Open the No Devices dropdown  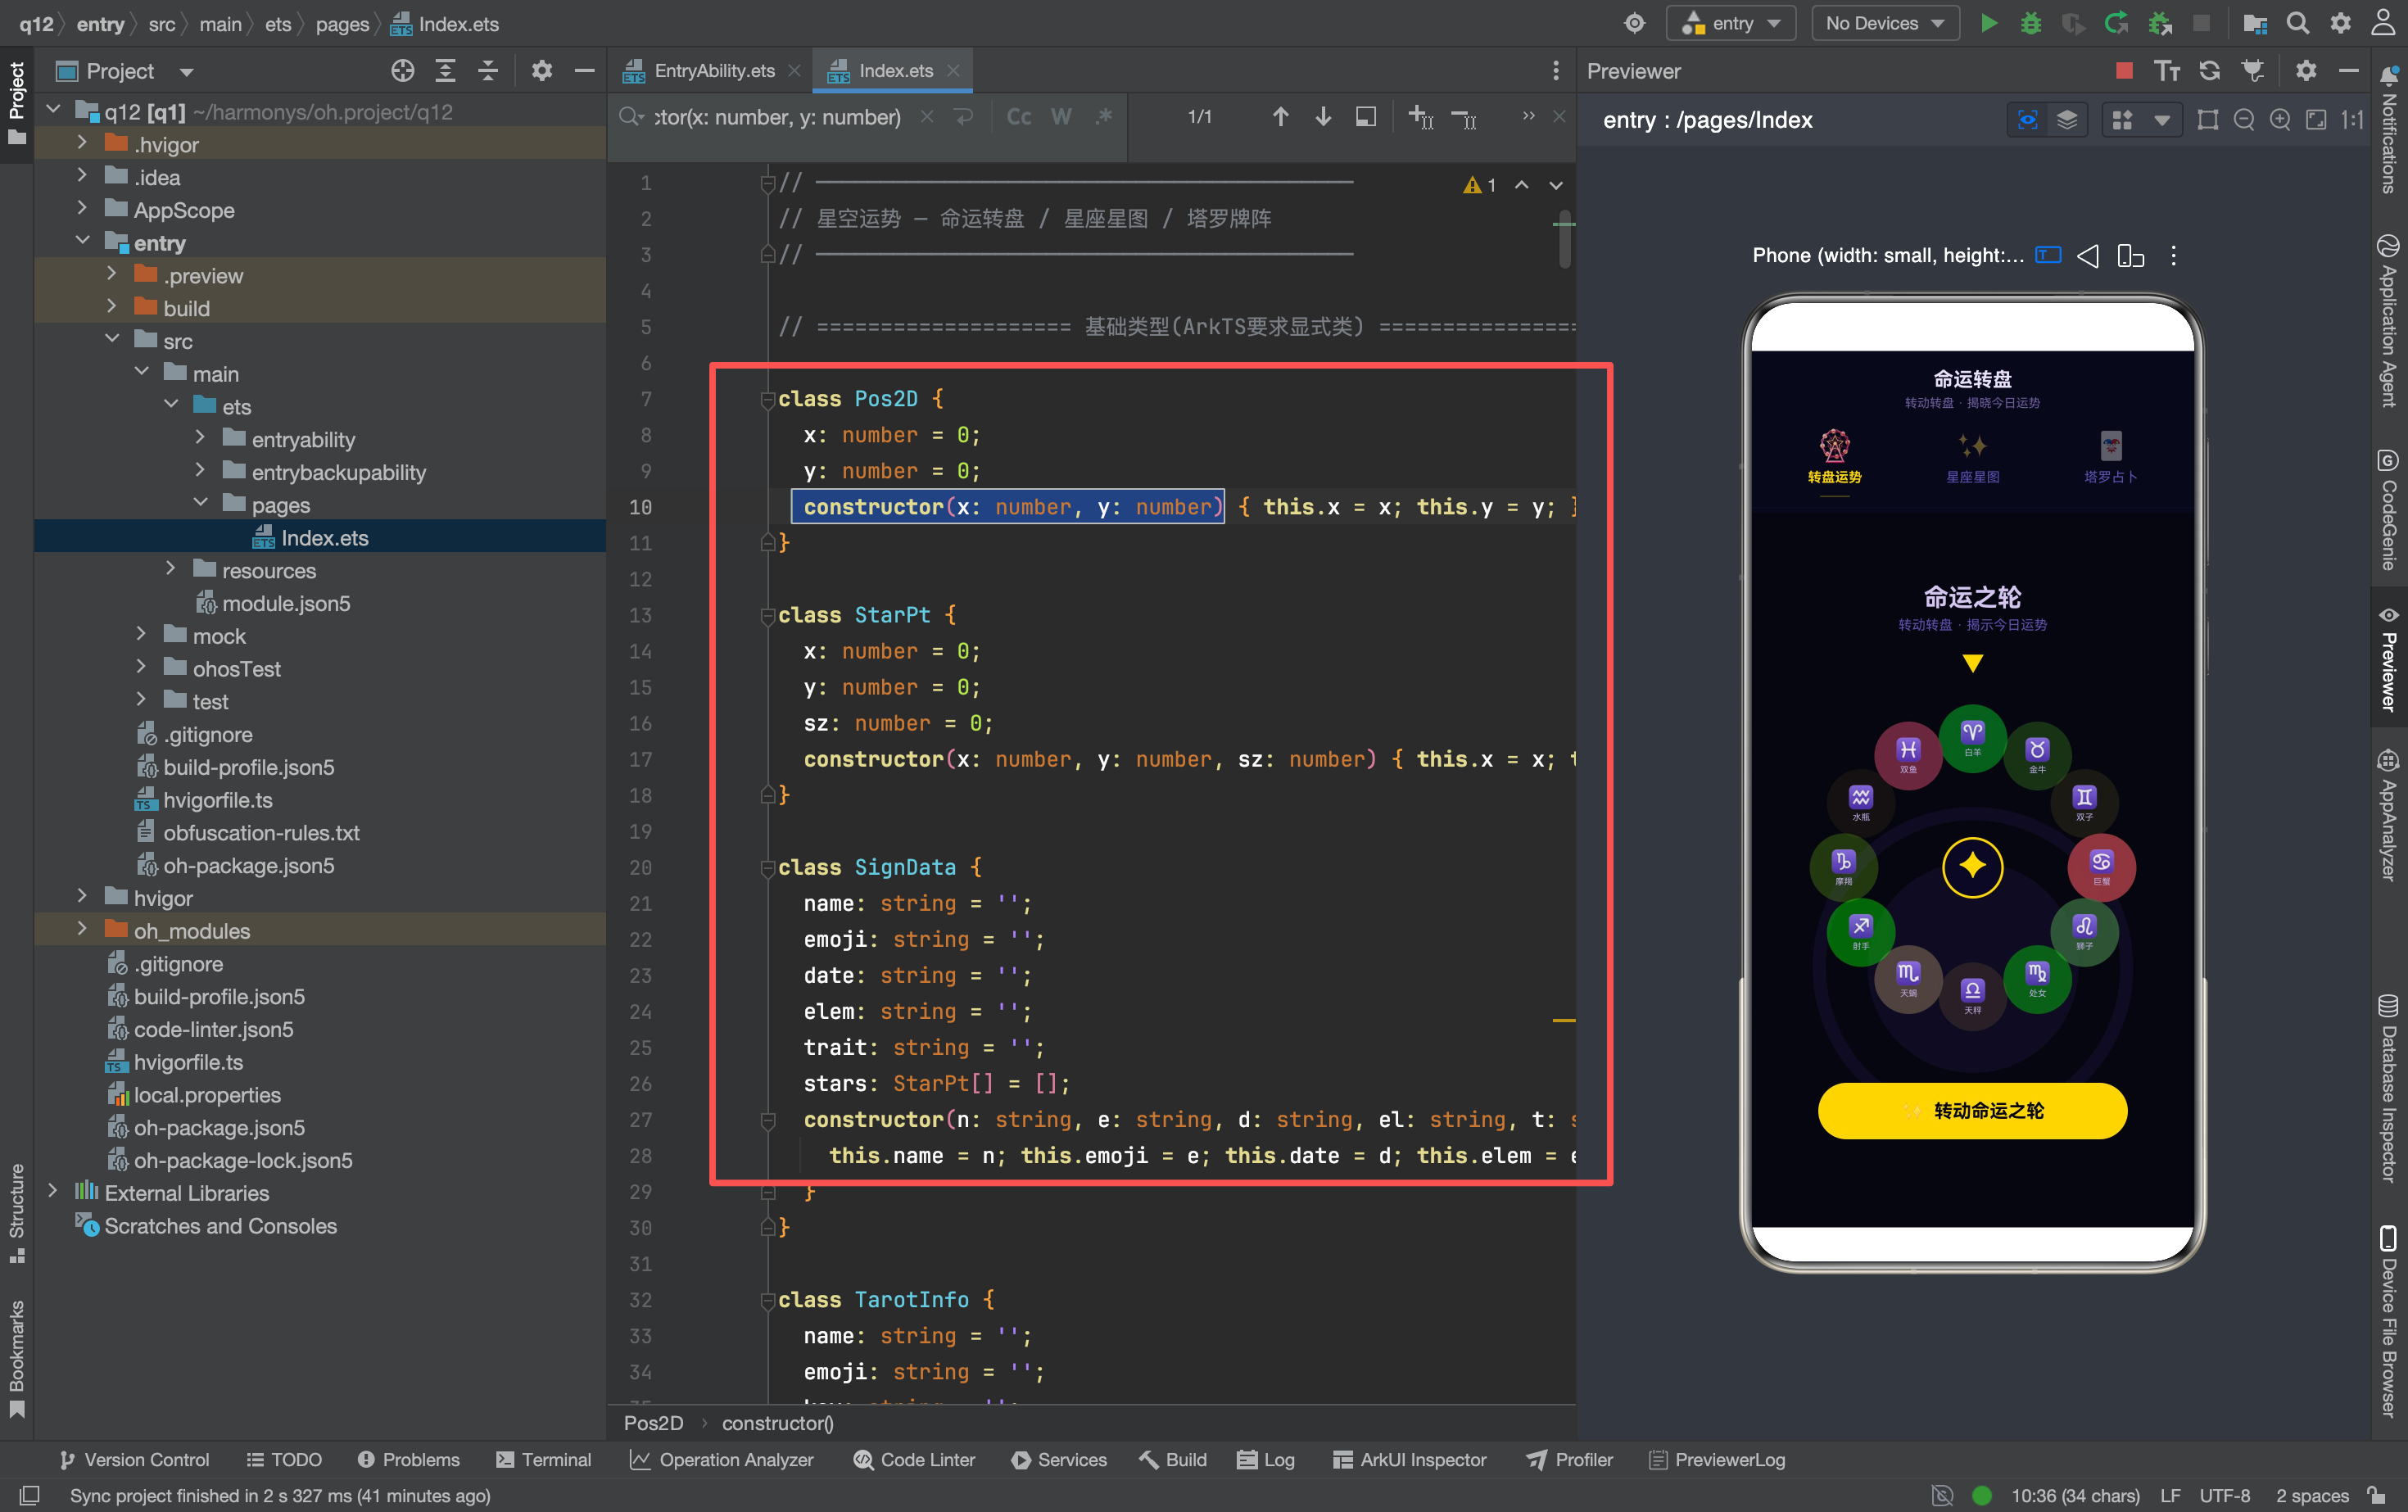click(x=1885, y=23)
